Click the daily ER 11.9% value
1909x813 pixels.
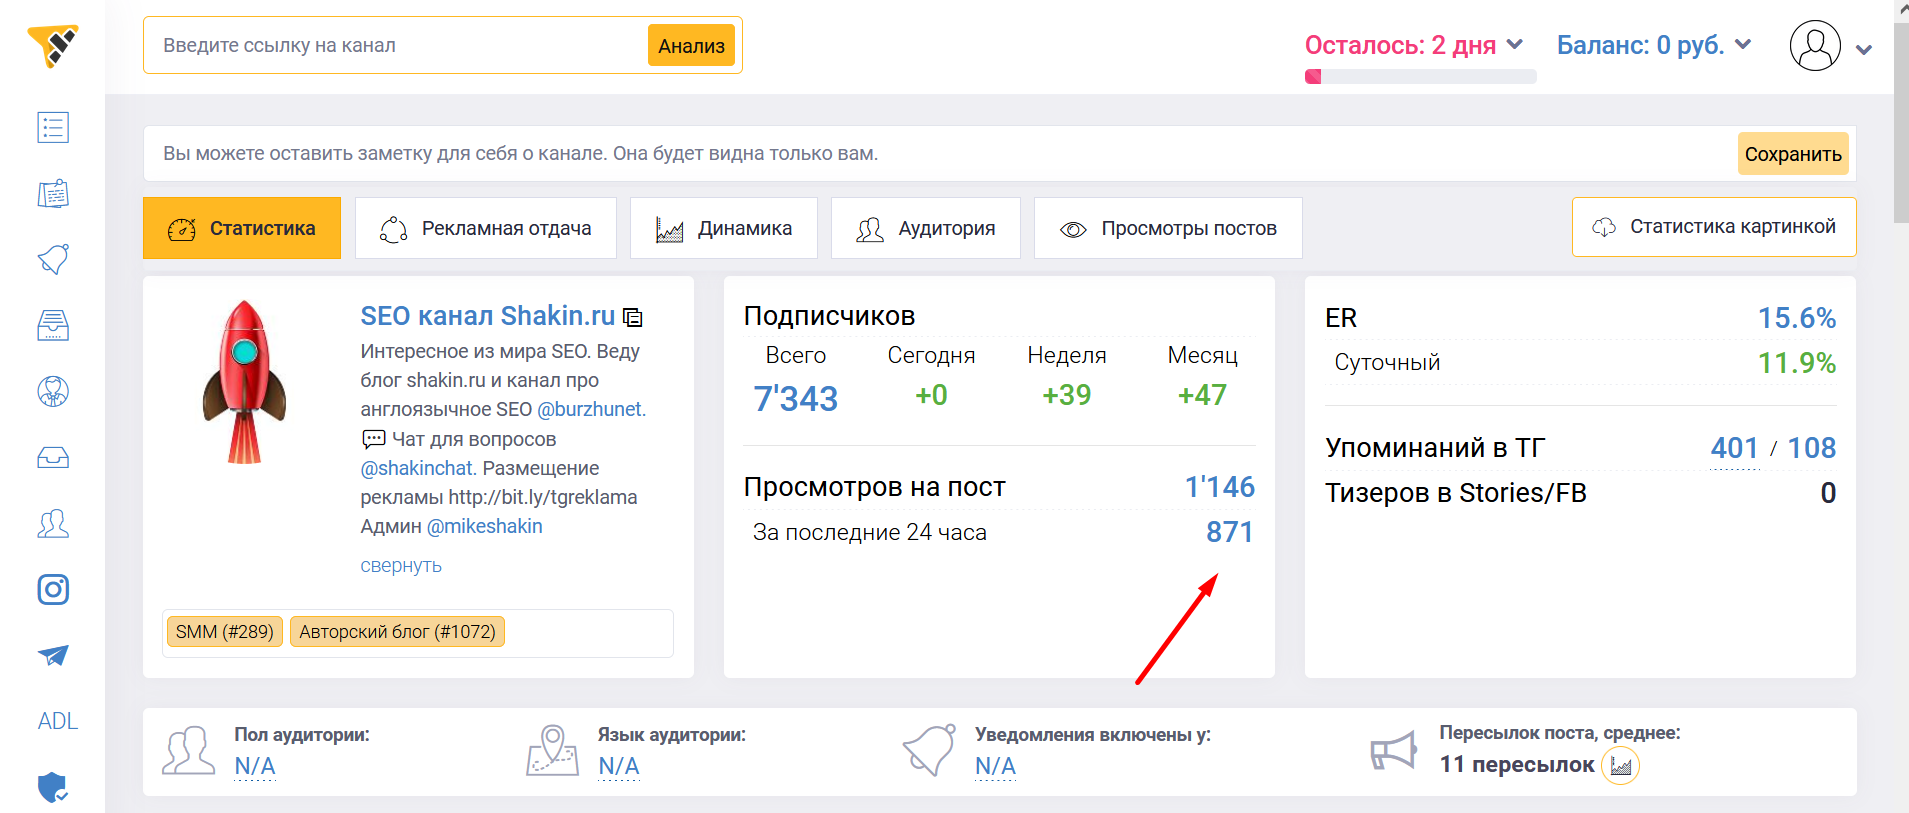(1797, 363)
